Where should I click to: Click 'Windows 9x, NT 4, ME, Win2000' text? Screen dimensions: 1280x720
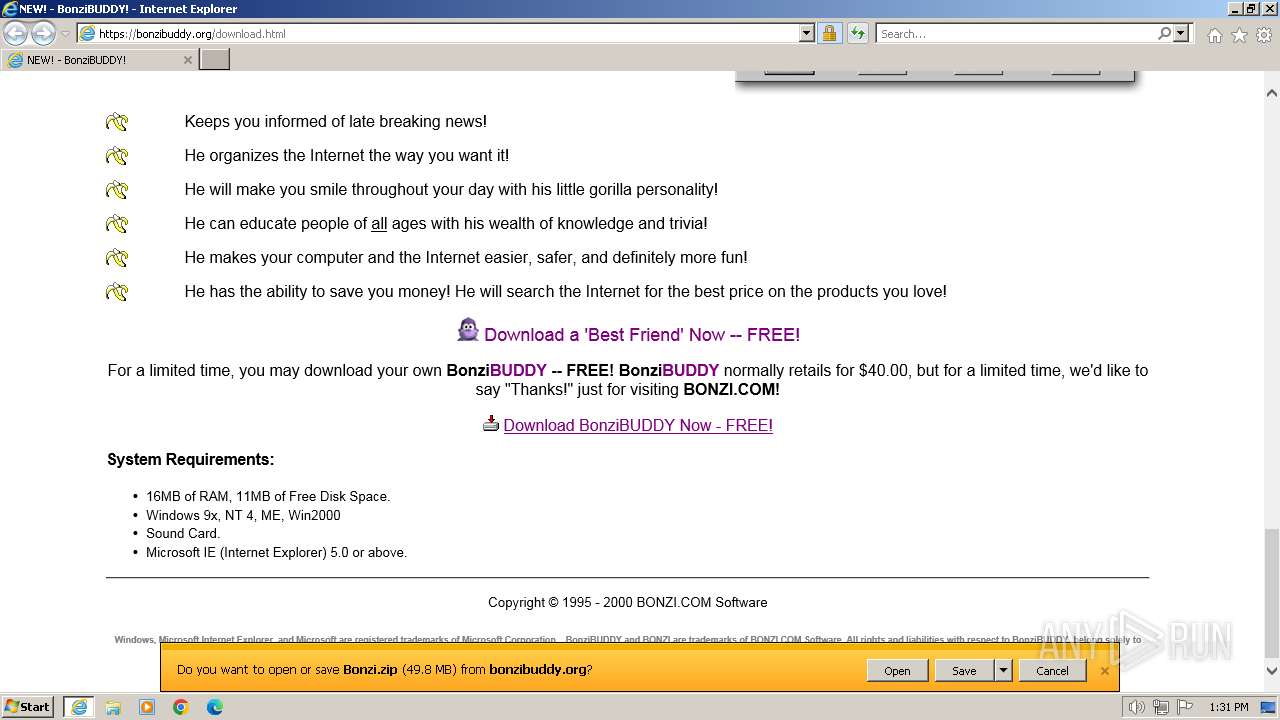[243, 515]
